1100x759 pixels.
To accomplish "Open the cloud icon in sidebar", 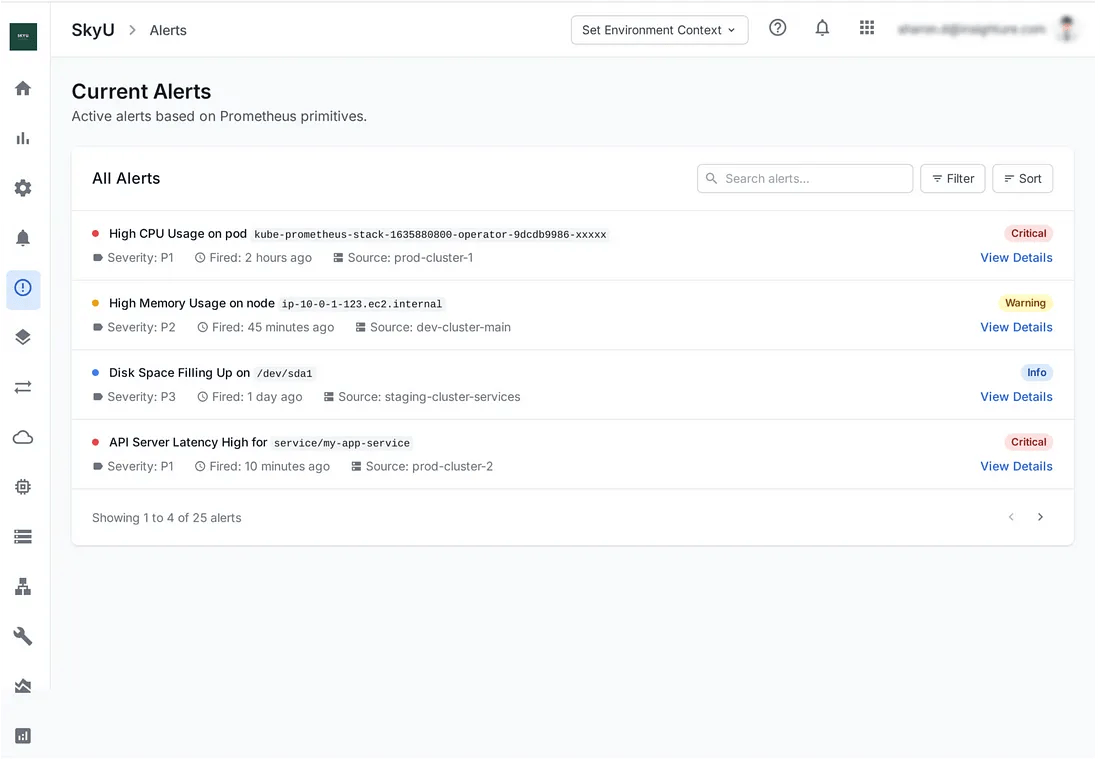I will point(23,437).
